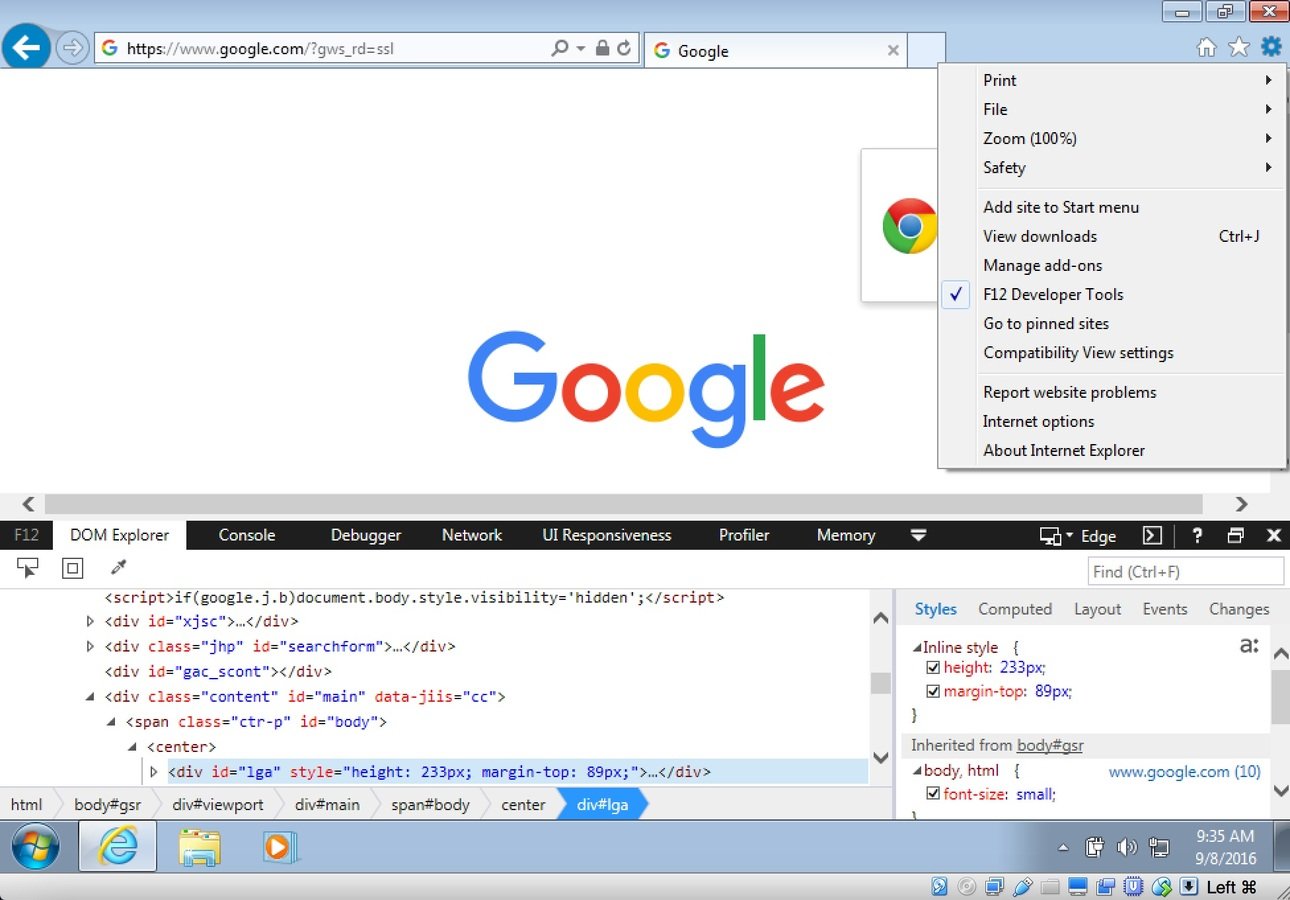Open the Zoom (100%) submenu

point(1111,138)
